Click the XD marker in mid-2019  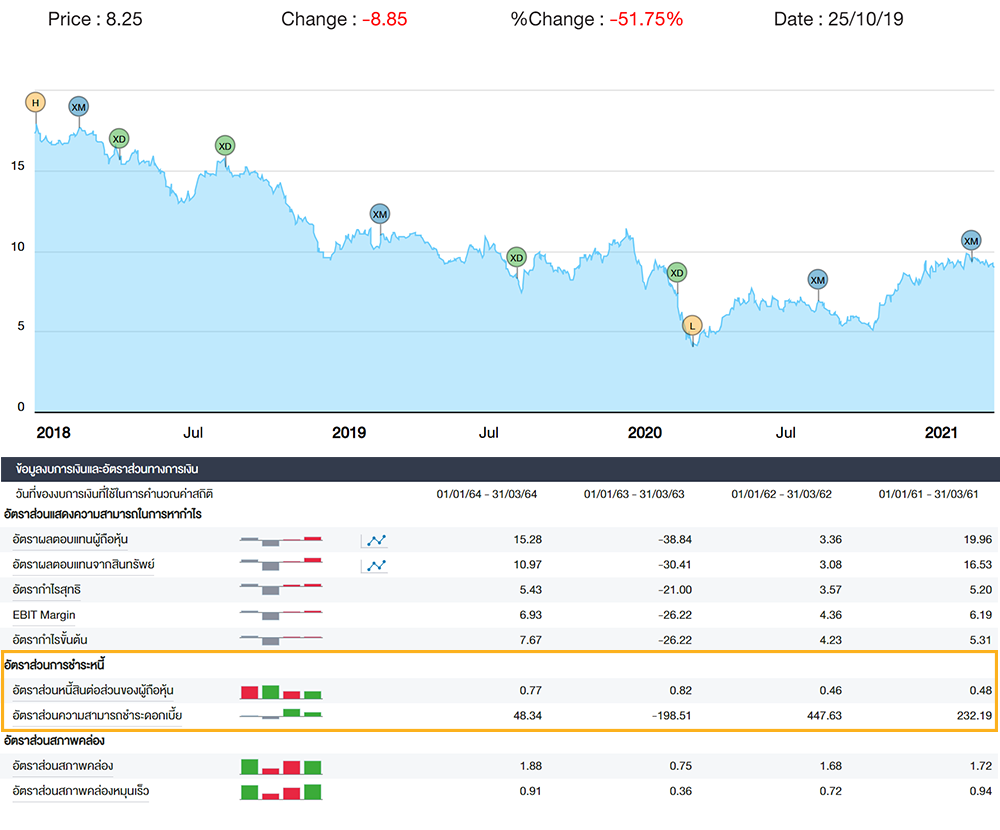coord(516,257)
